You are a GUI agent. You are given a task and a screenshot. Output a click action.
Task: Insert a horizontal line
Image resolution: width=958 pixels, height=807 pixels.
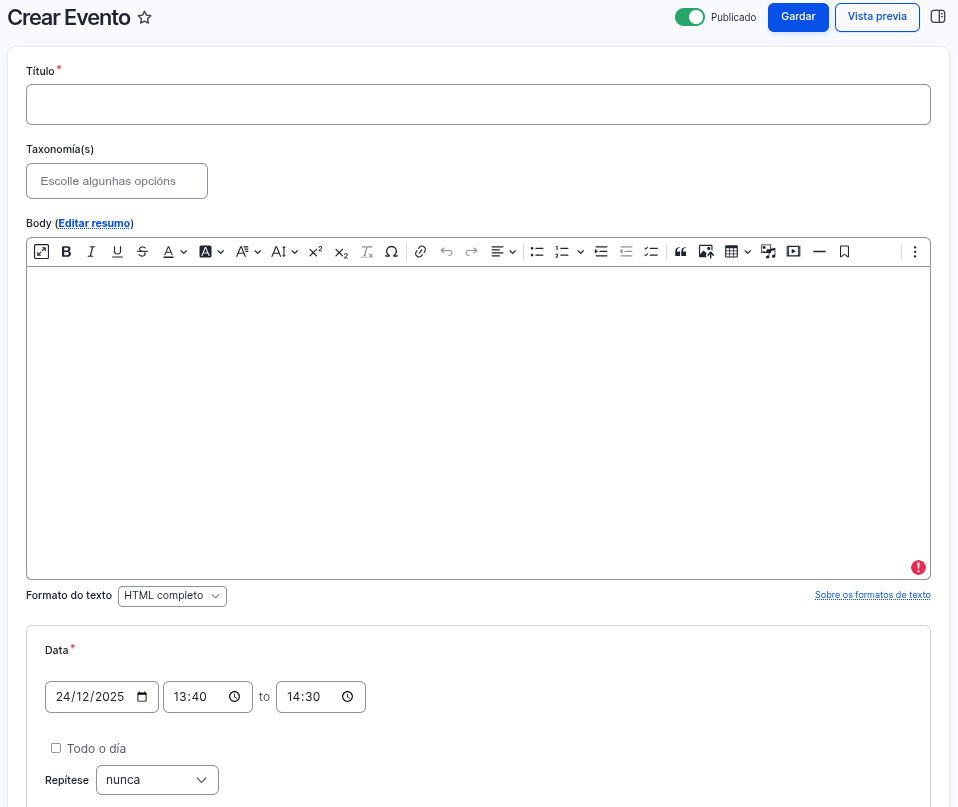(819, 252)
